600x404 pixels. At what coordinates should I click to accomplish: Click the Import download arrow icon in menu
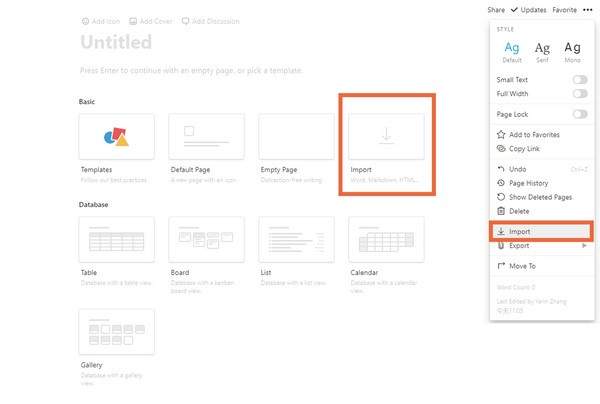tap(501, 231)
